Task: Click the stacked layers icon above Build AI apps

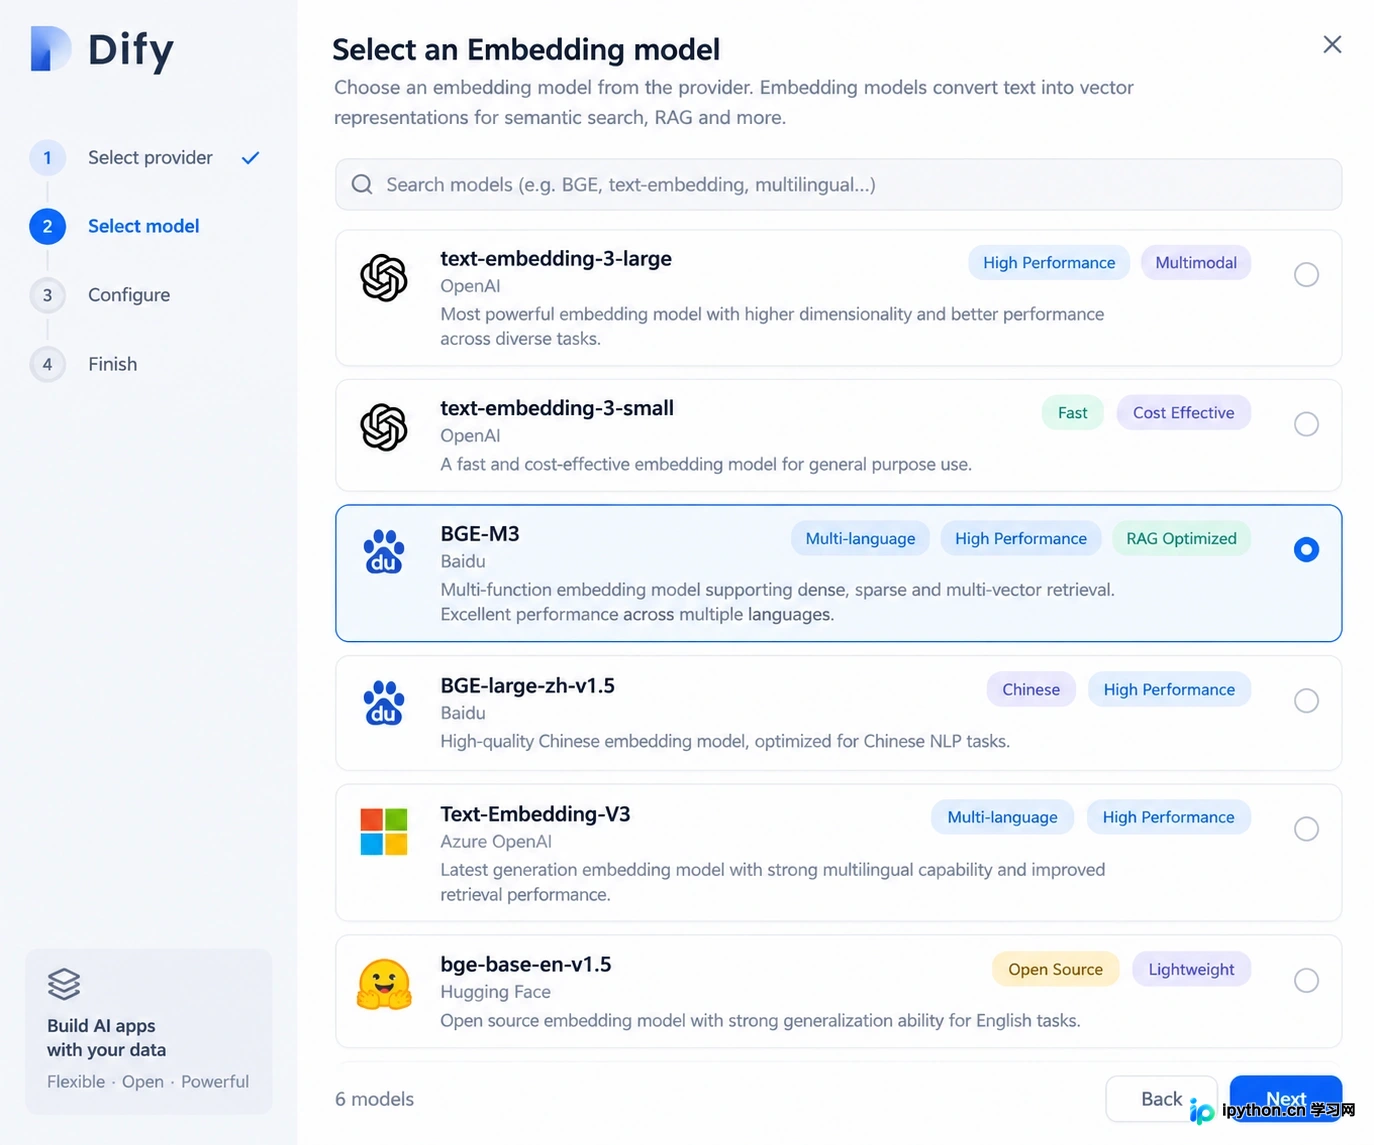Action: (x=64, y=984)
